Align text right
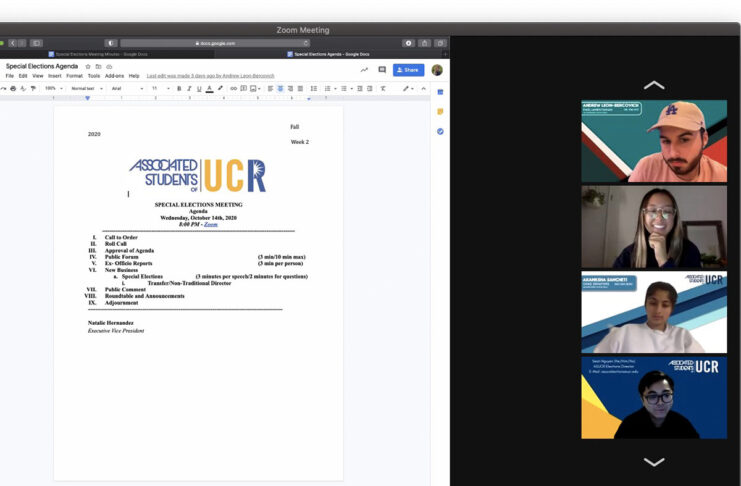The image size is (741, 486). pyautogui.click(x=290, y=88)
